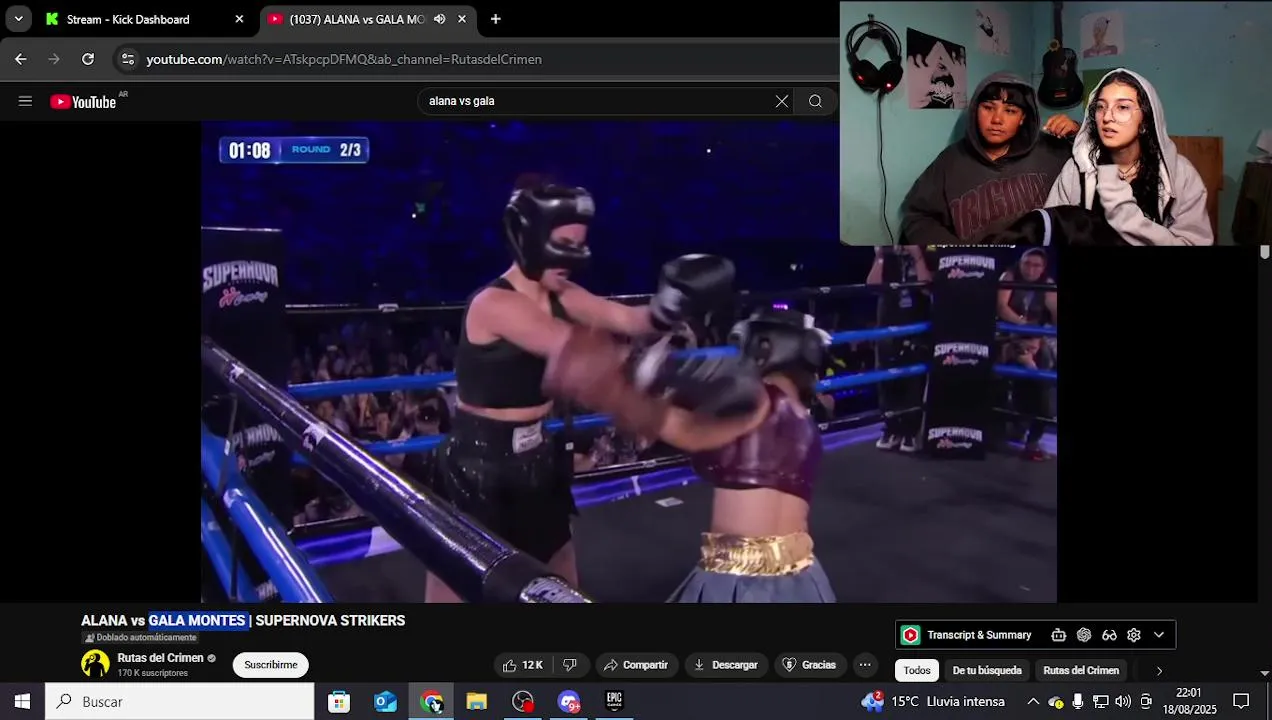Open a new browser tab
This screenshot has height=720, width=1272.
495,19
